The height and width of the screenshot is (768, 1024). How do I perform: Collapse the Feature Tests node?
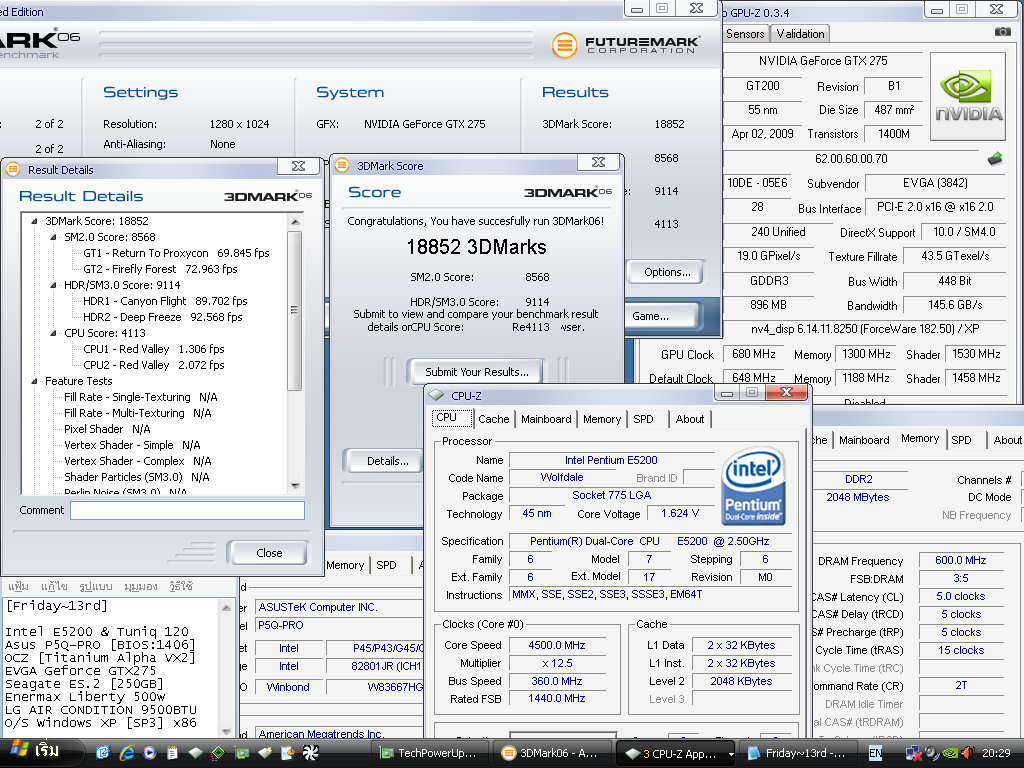36,381
